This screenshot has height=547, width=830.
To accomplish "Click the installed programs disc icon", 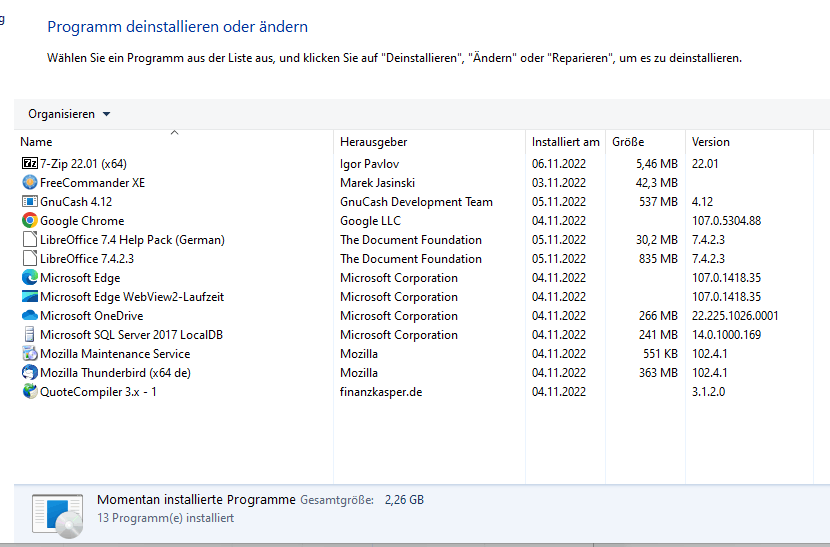I will [x=57, y=515].
